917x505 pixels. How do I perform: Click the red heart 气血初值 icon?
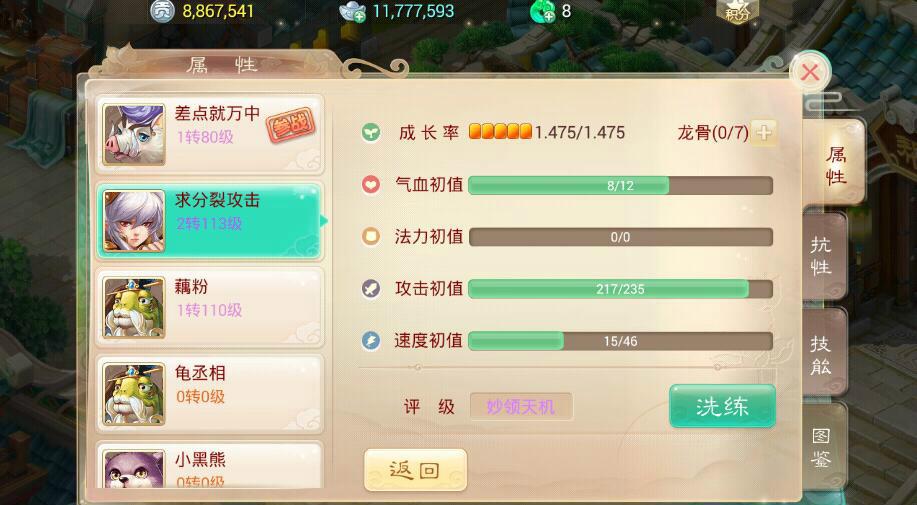point(370,185)
